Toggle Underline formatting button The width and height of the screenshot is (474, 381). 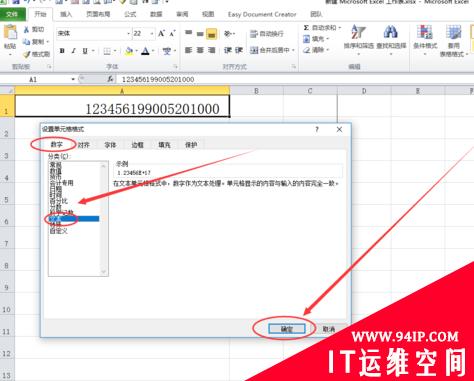85,51
